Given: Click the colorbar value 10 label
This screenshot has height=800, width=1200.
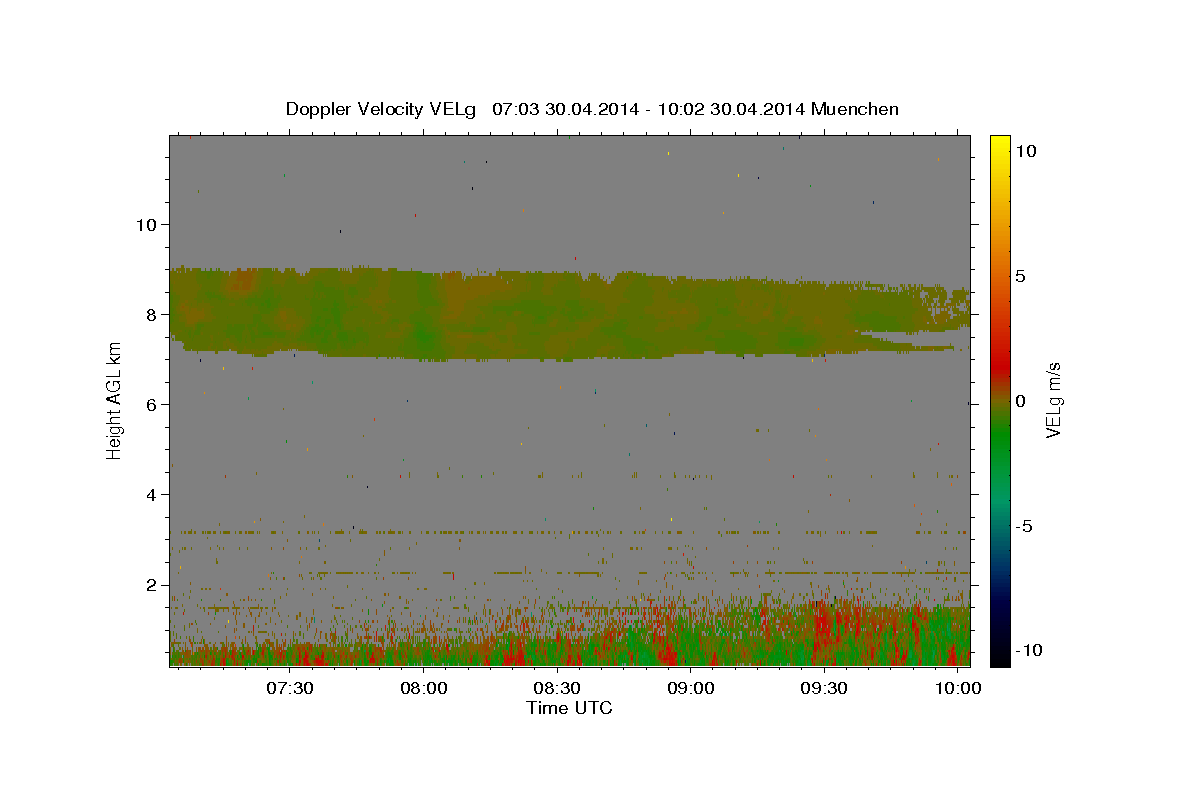Looking at the screenshot, I should pos(1026,150).
